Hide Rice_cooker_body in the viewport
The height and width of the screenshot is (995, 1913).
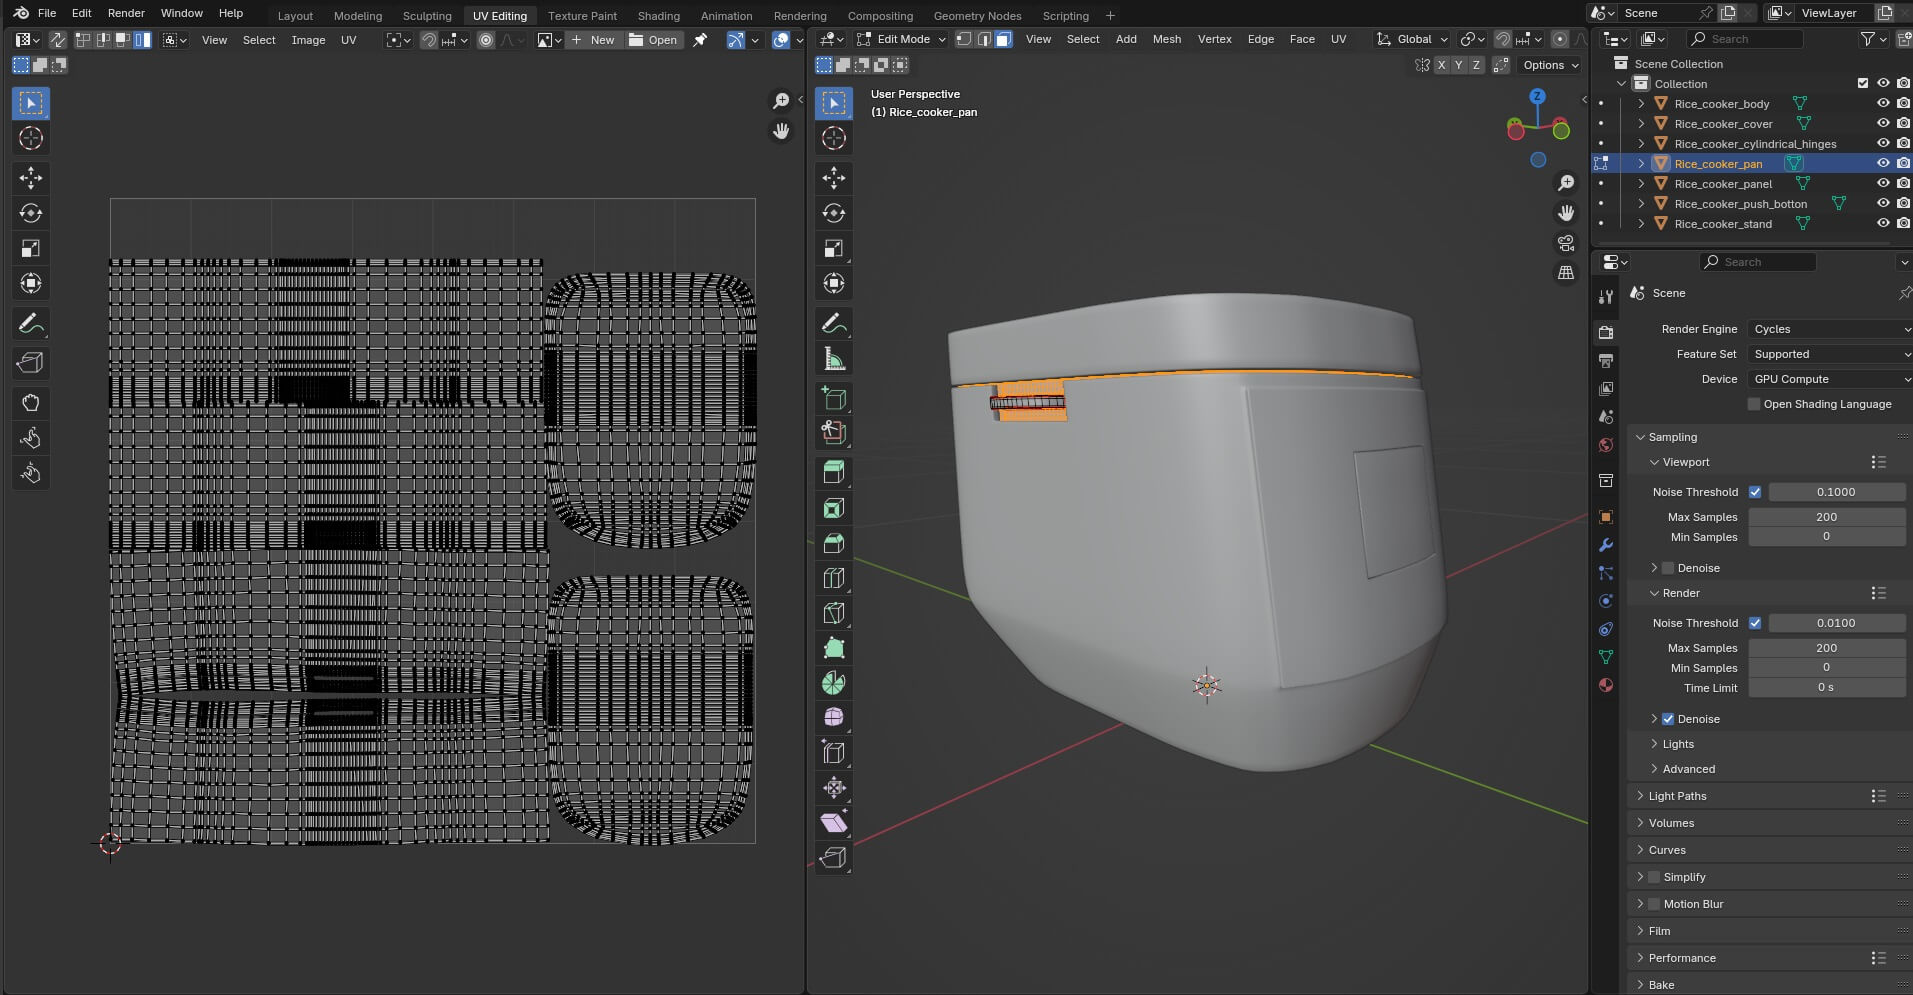coord(1883,104)
